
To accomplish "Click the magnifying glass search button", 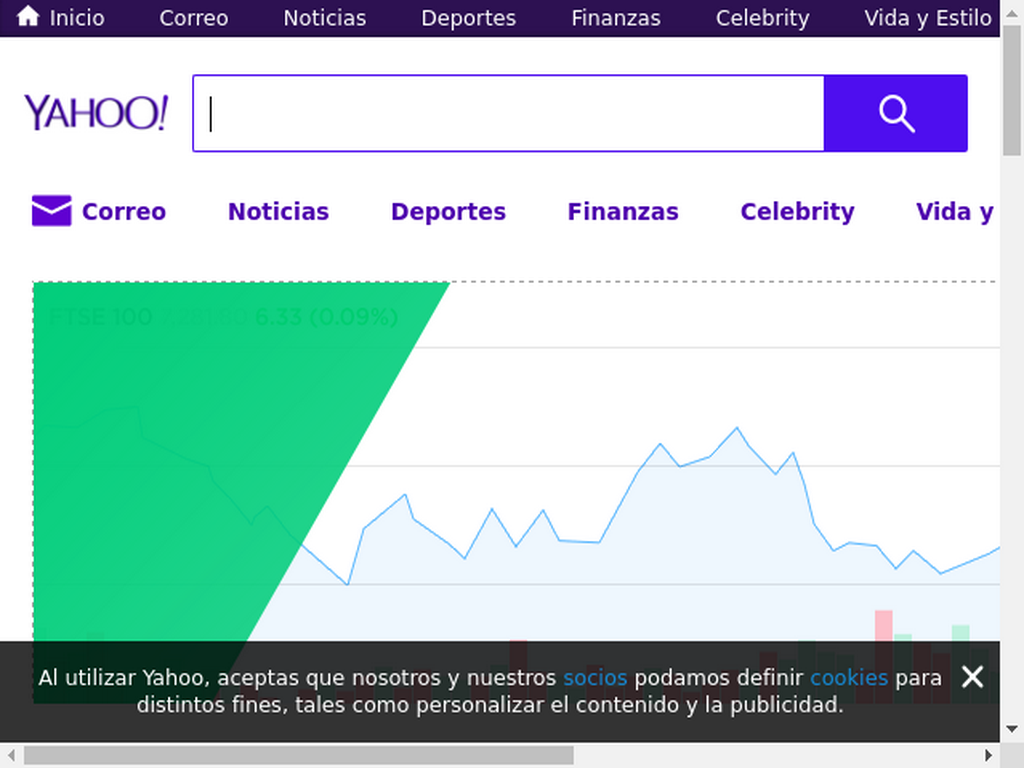I will pos(895,113).
